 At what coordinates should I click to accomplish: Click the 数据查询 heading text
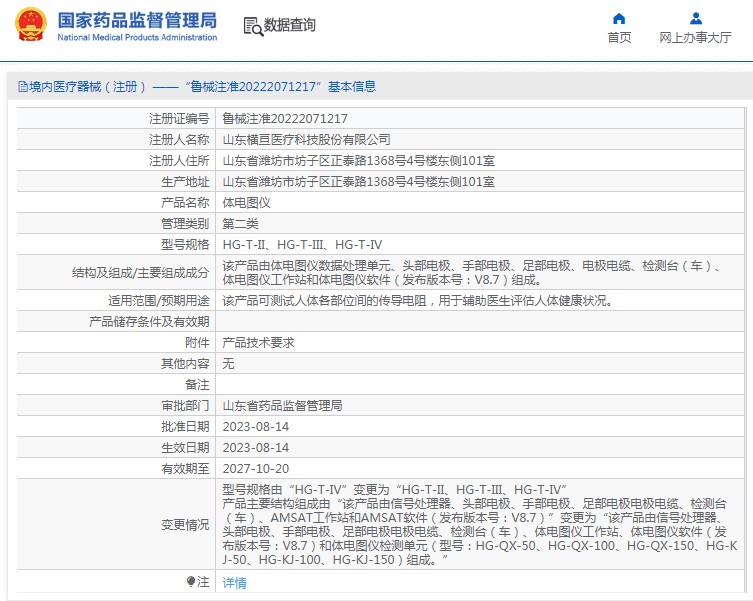[x=290, y=26]
